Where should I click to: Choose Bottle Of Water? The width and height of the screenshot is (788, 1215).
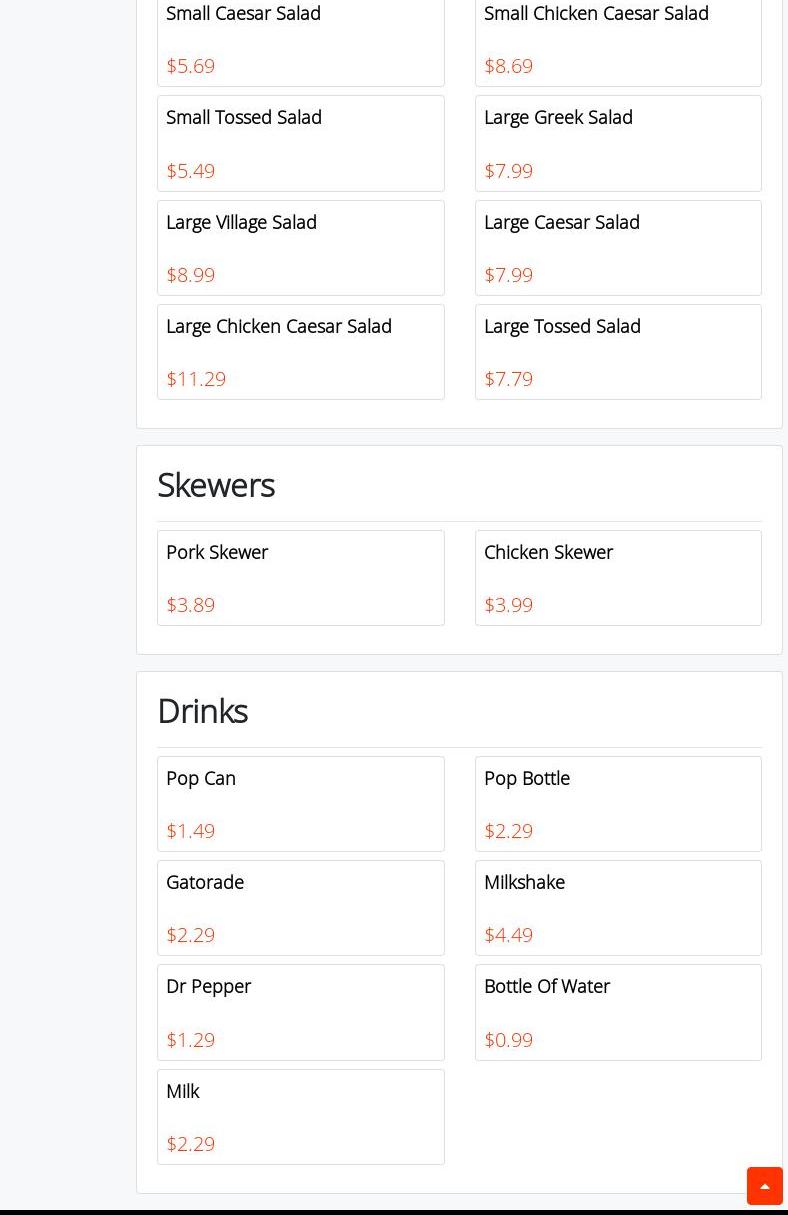tap(618, 1012)
